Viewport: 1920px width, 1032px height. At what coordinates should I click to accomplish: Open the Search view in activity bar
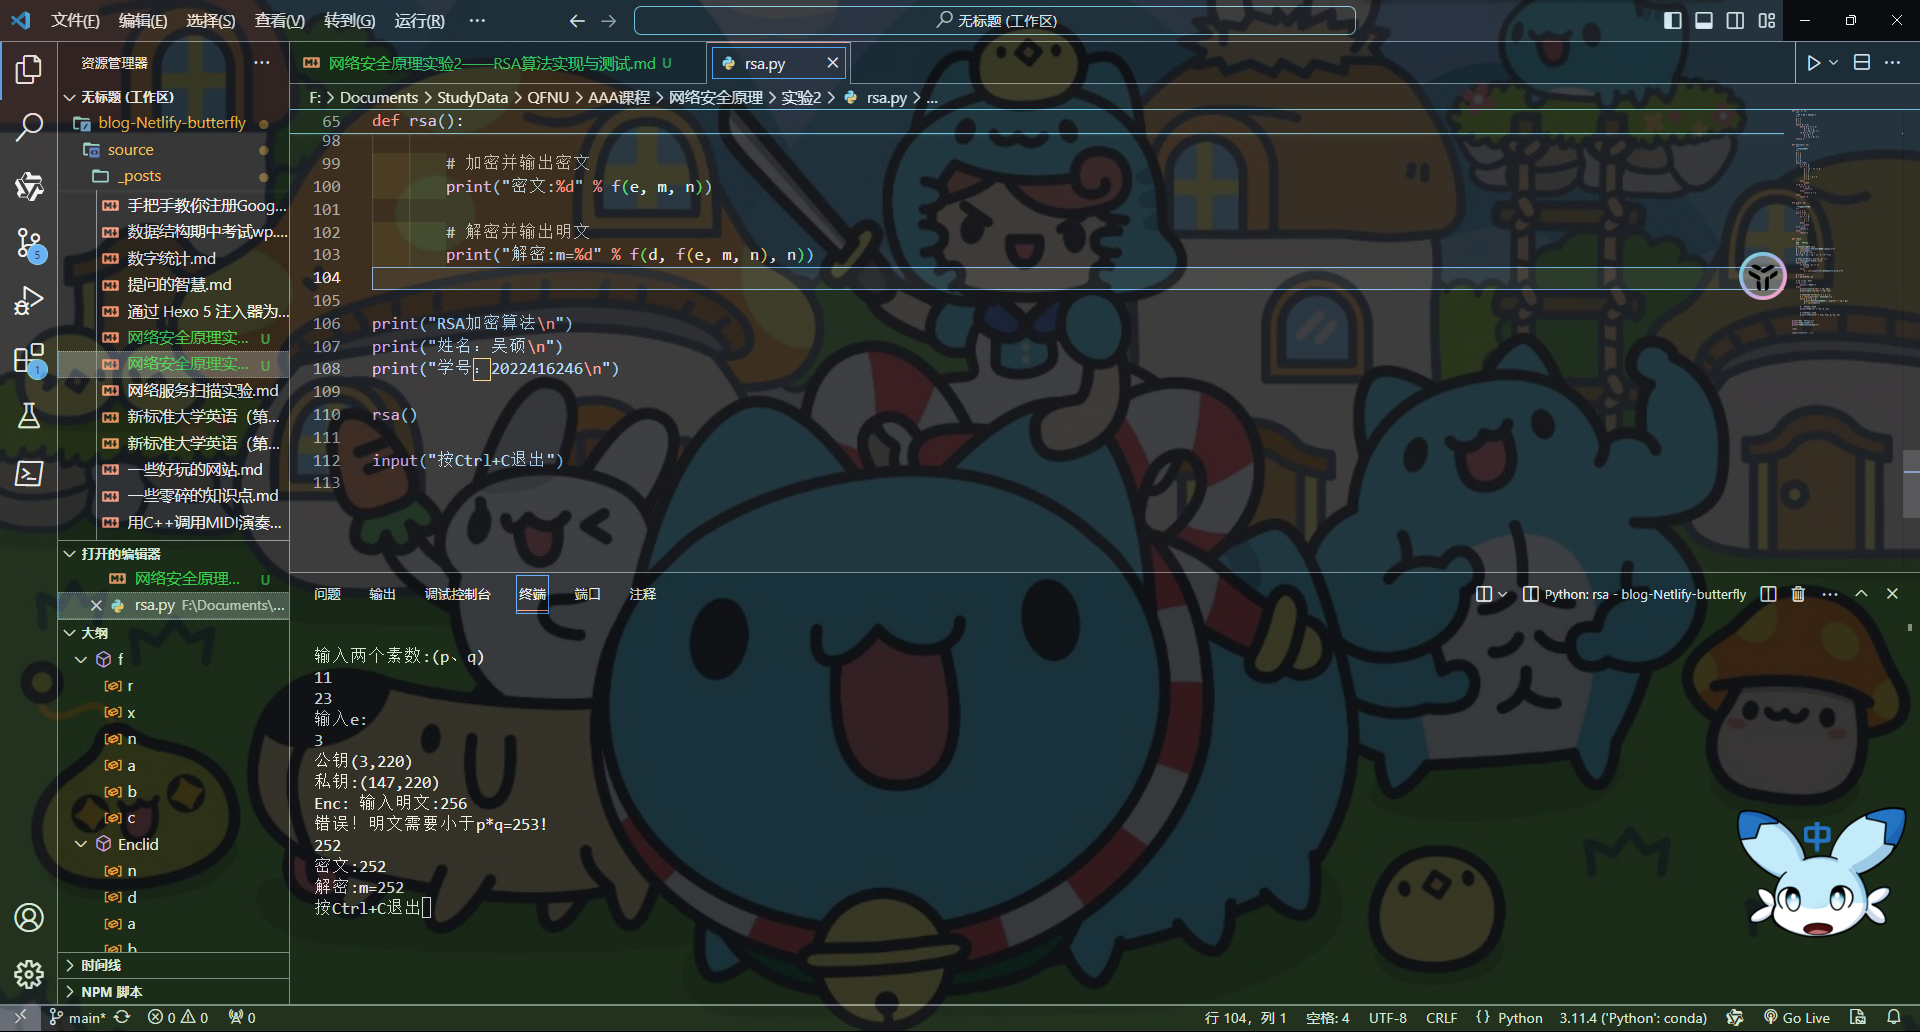[x=29, y=127]
